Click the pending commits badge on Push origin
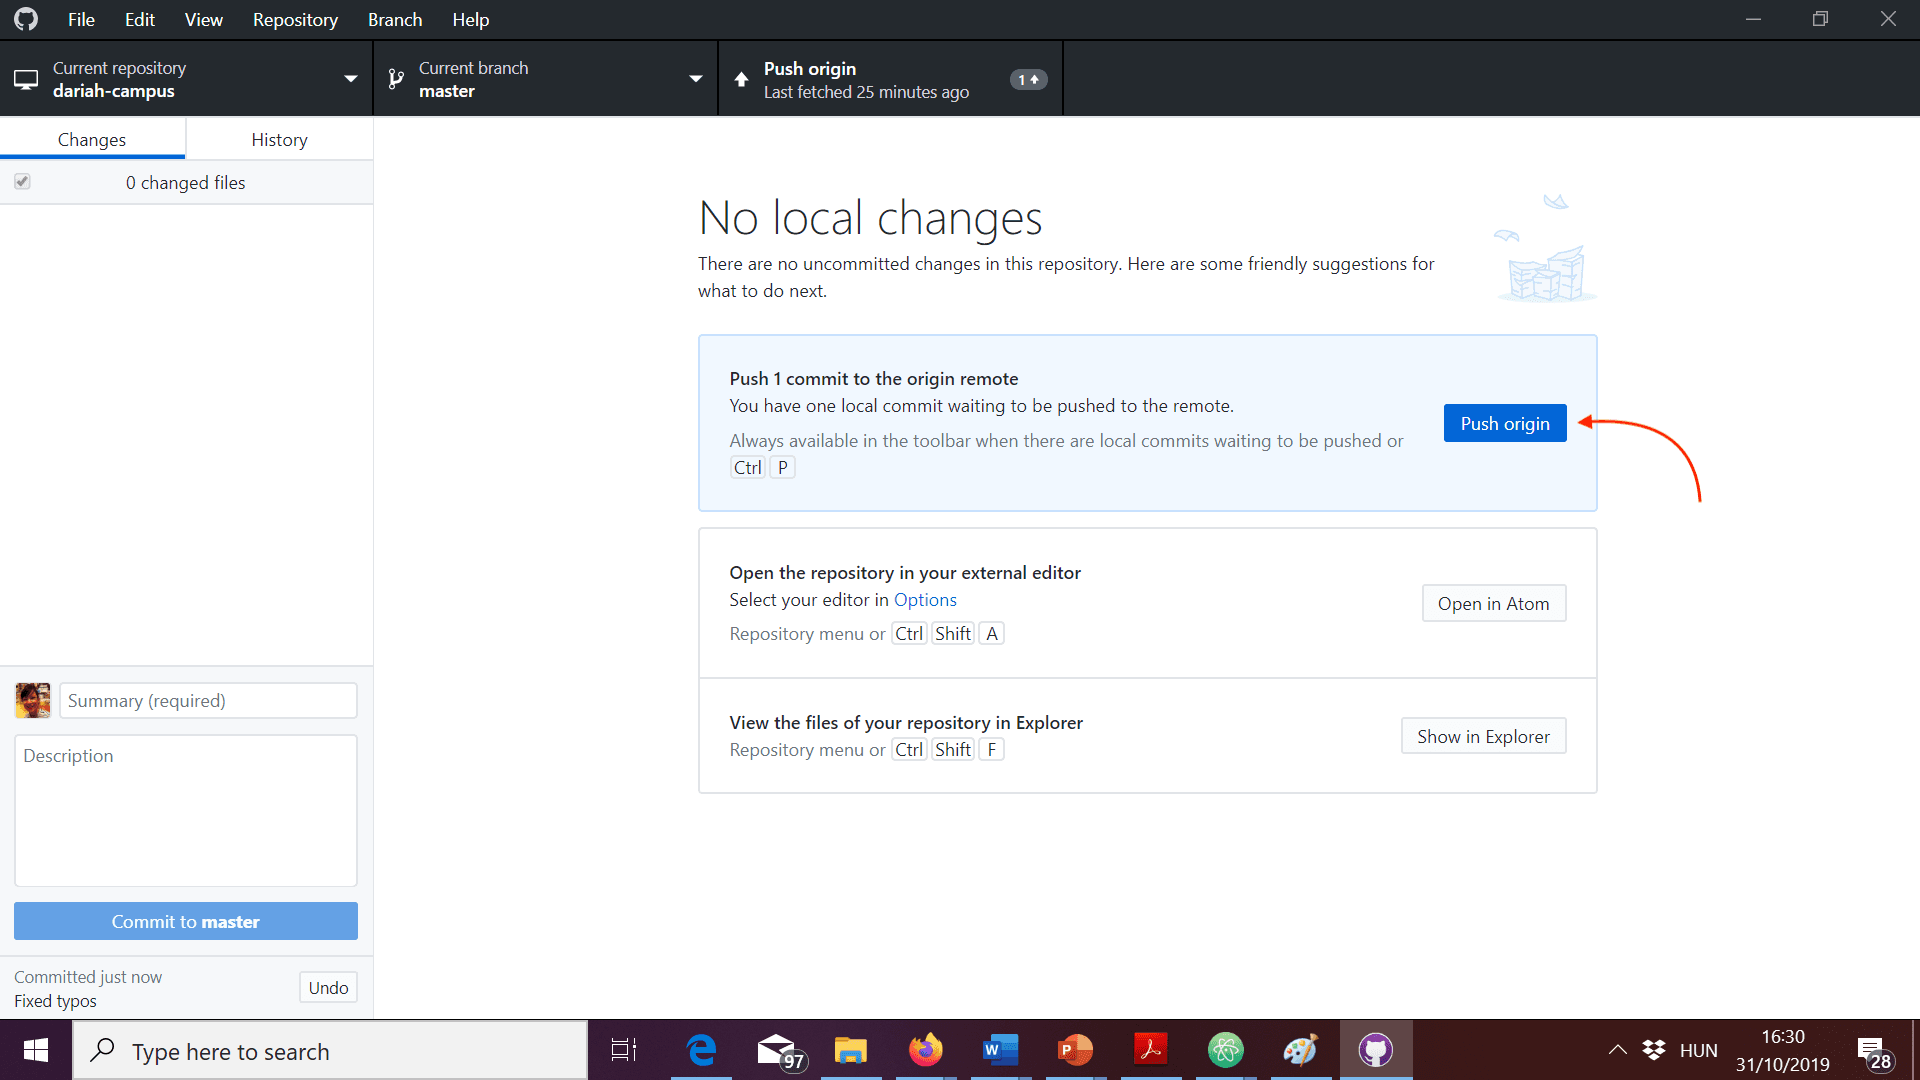This screenshot has height=1080, width=1920. coord(1028,79)
